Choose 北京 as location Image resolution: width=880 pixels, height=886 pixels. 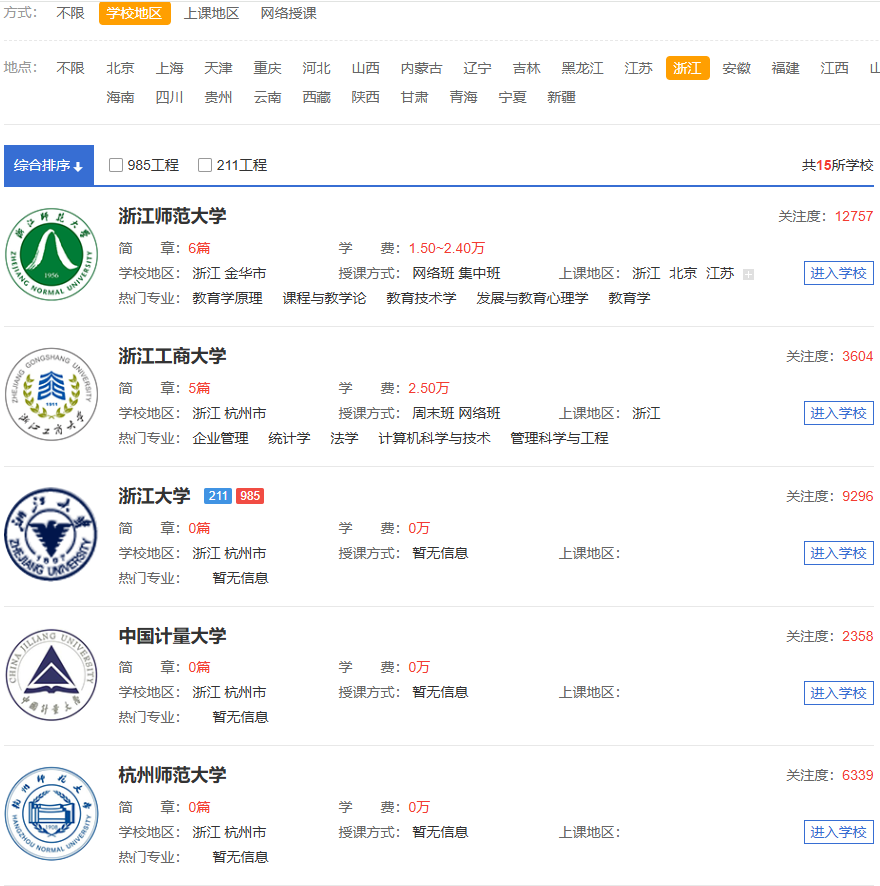pos(120,68)
